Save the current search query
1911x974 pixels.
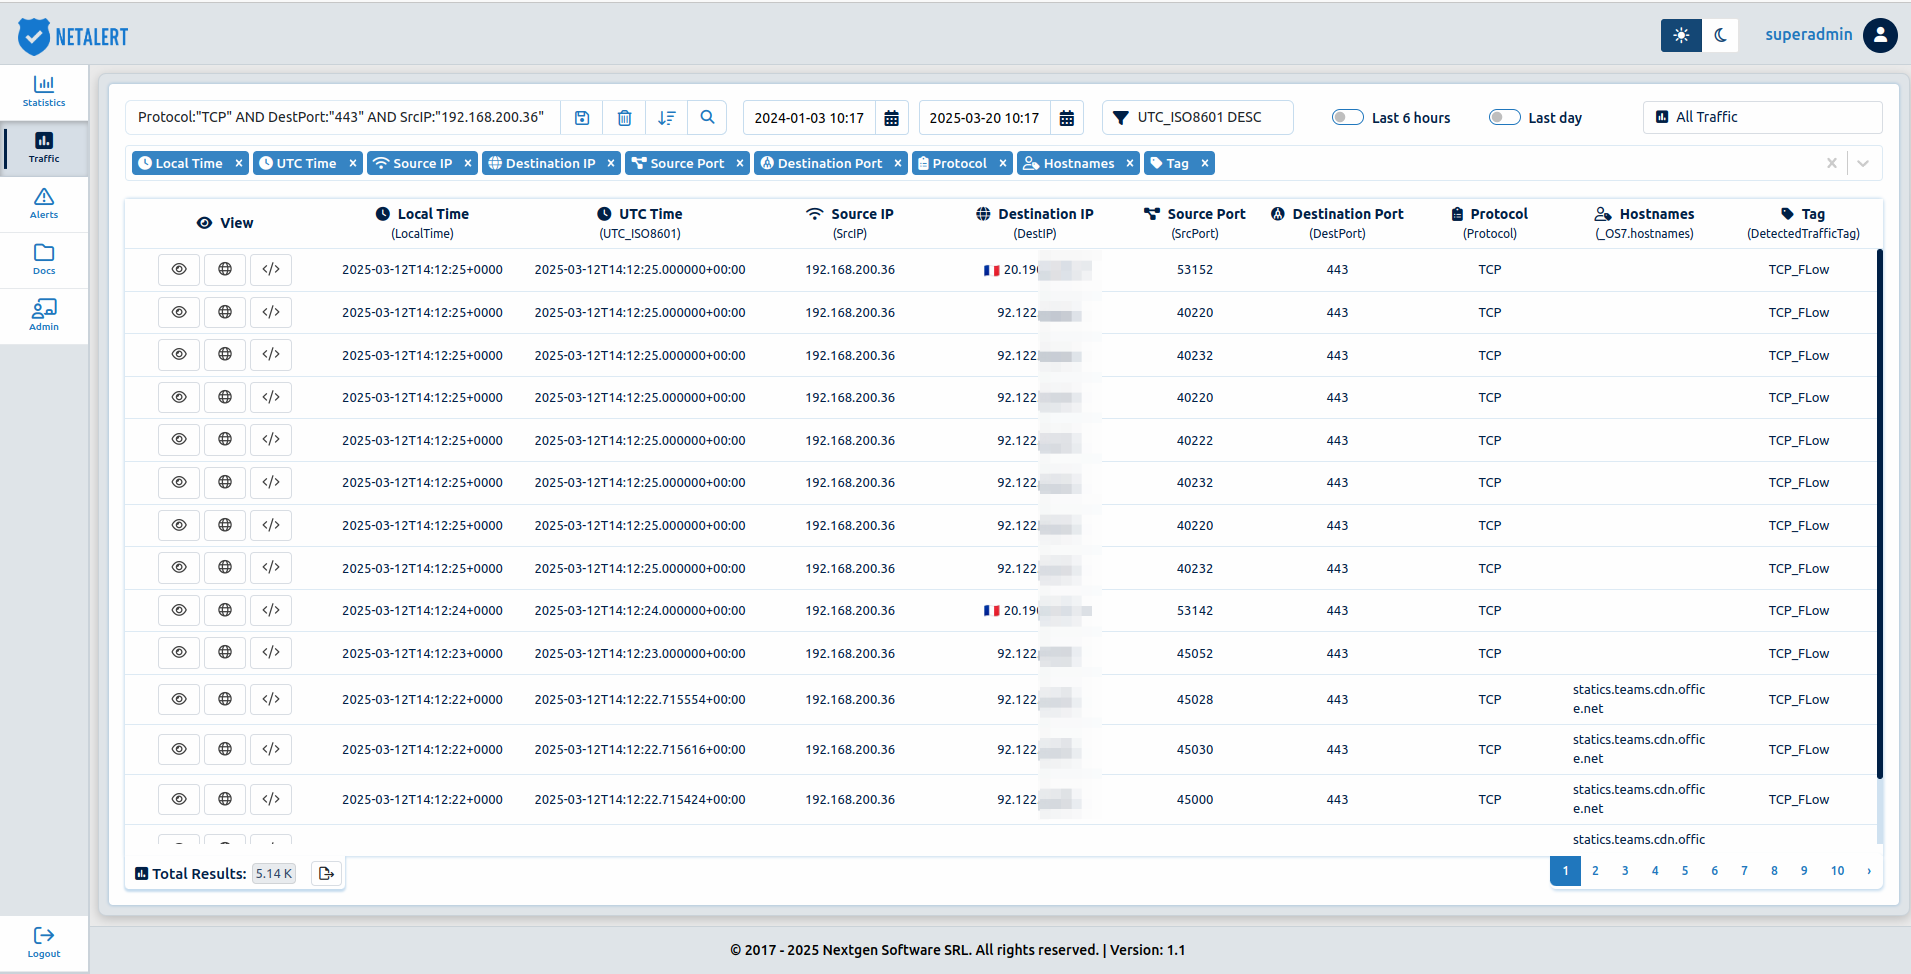pyautogui.click(x=582, y=118)
